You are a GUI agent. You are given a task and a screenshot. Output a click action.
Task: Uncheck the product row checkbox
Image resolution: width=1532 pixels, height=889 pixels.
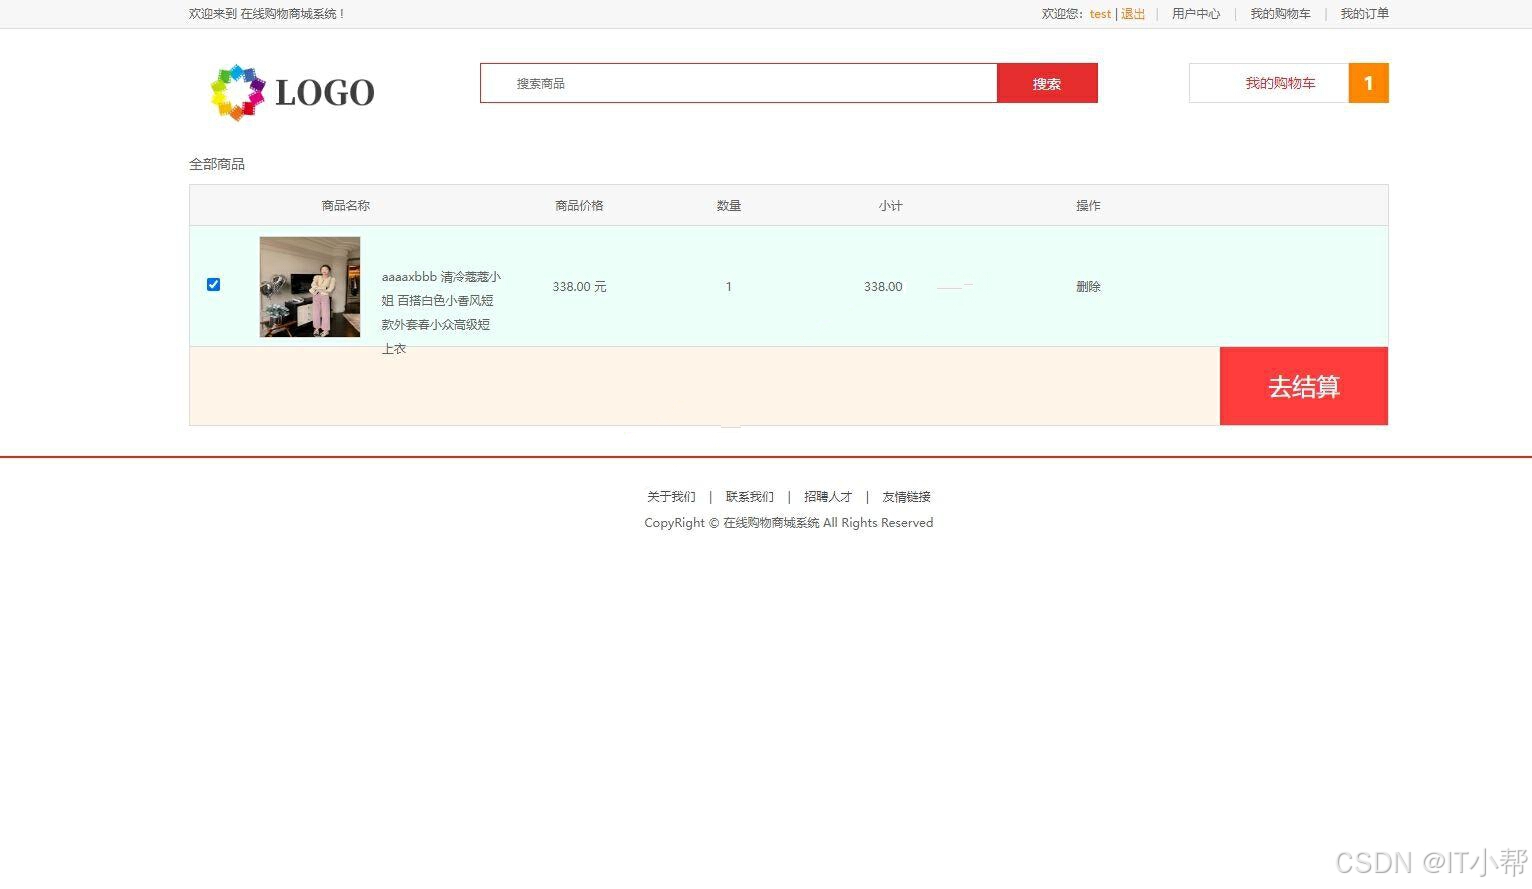tap(213, 285)
